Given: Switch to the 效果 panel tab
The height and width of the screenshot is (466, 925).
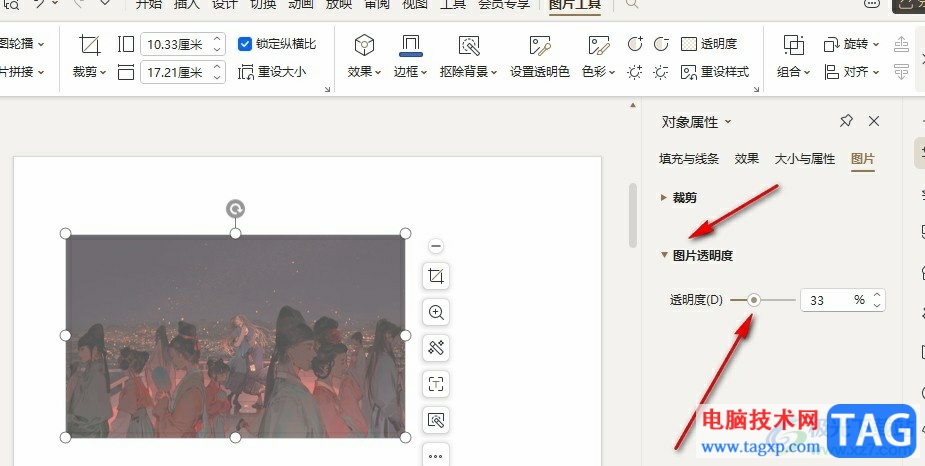Looking at the screenshot, I should [747, 159].
